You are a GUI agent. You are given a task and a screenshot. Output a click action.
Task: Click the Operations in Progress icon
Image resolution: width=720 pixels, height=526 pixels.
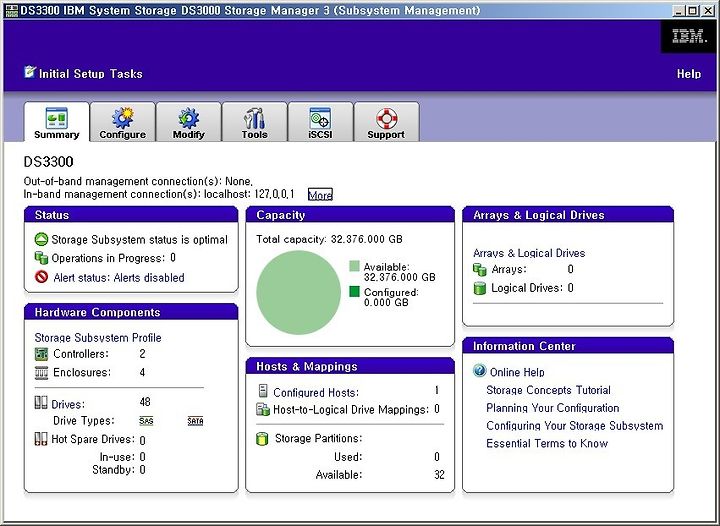[41, 258]
